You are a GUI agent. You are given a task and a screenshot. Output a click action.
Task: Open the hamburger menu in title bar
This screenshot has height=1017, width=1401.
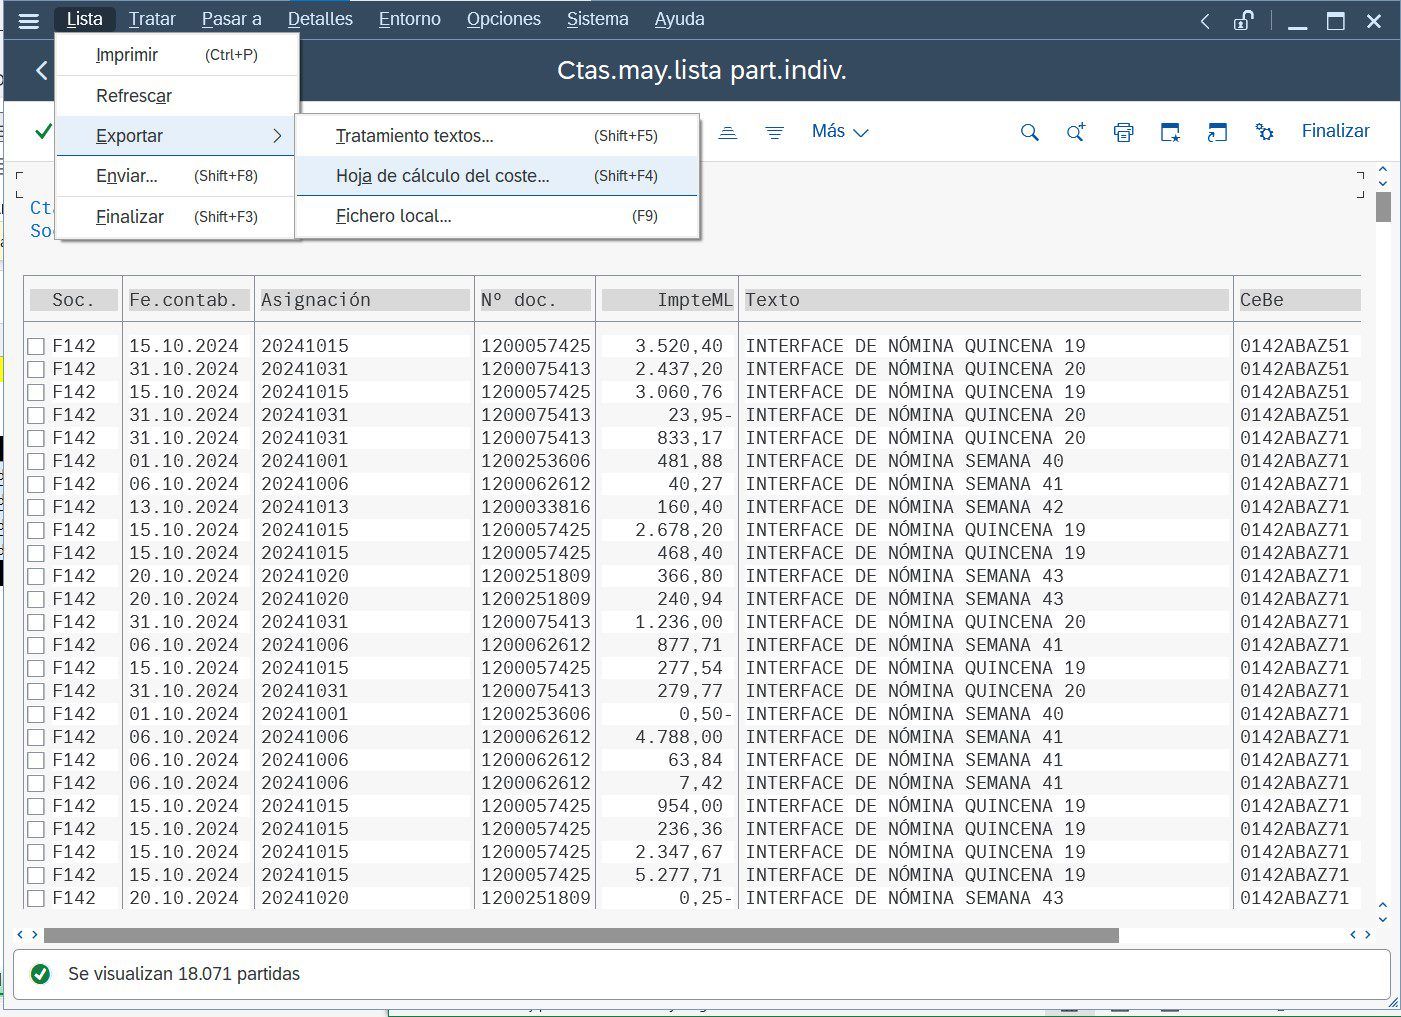click(28, 20)
